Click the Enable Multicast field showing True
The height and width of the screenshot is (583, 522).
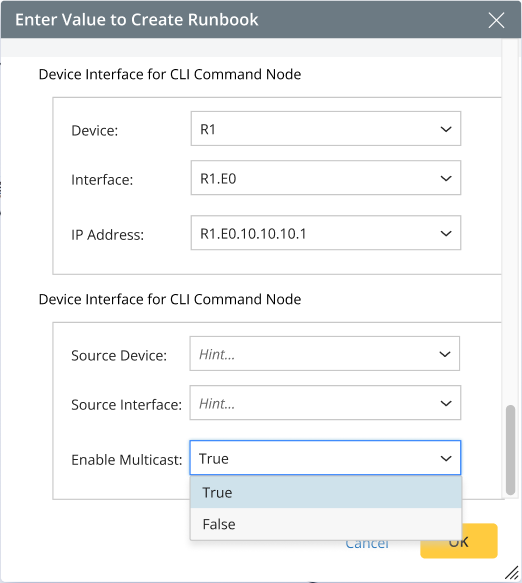(325, 458)
